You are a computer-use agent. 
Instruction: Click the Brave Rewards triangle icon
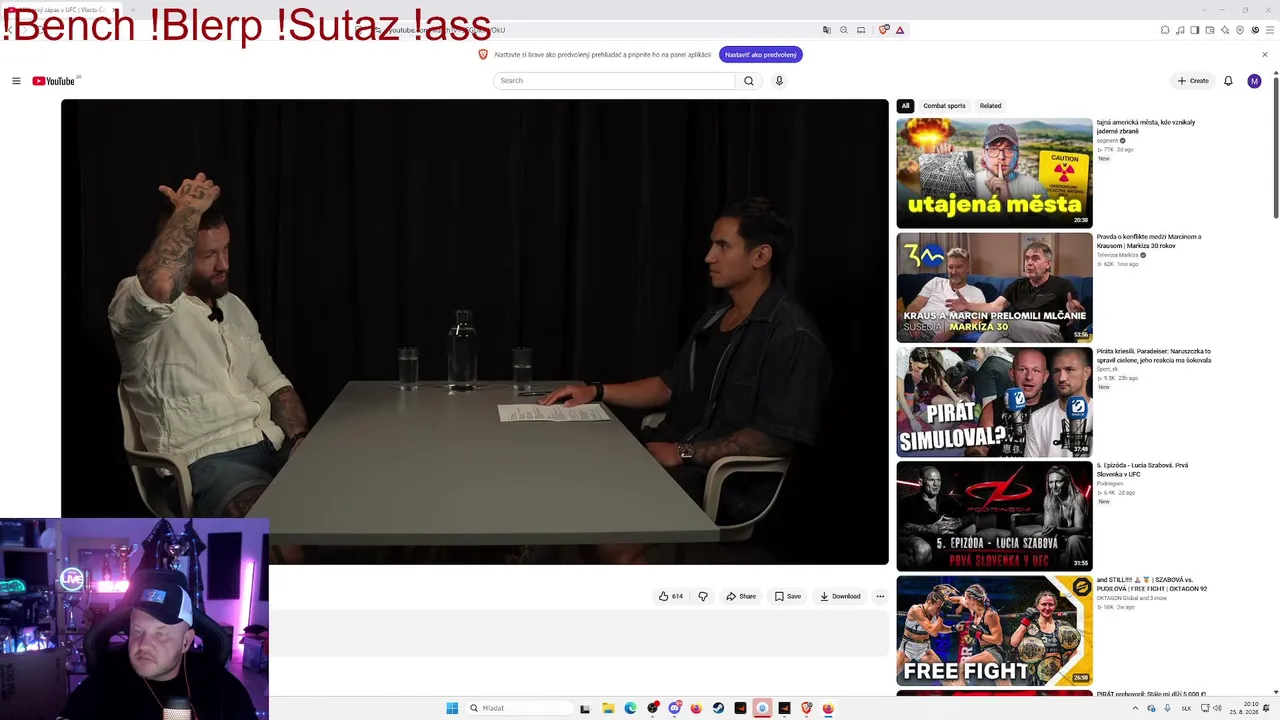(x=900, y=30)
